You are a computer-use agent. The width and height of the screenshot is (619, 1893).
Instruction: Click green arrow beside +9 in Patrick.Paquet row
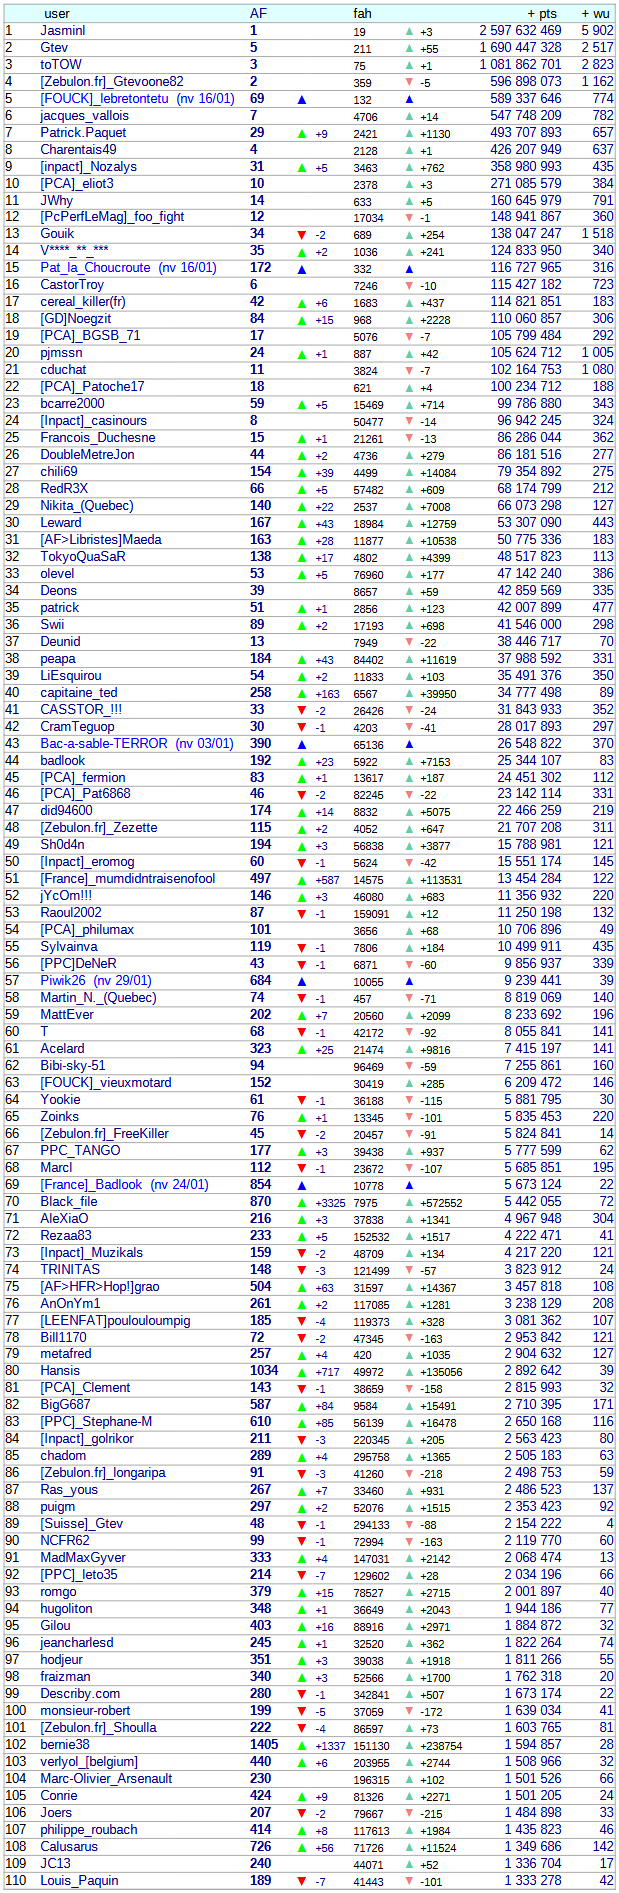(x=302, y=133)
